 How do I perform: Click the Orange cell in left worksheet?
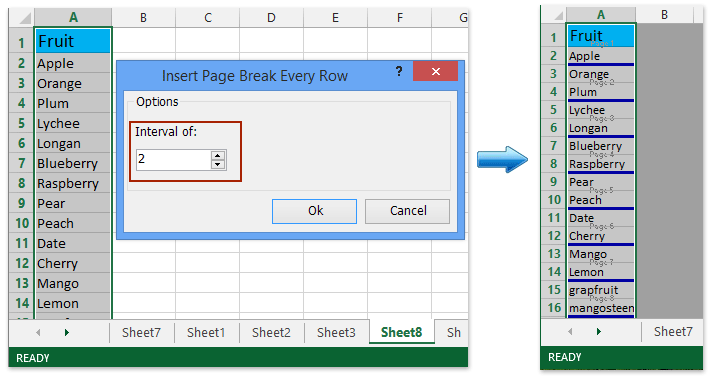(x=73, y=83)
